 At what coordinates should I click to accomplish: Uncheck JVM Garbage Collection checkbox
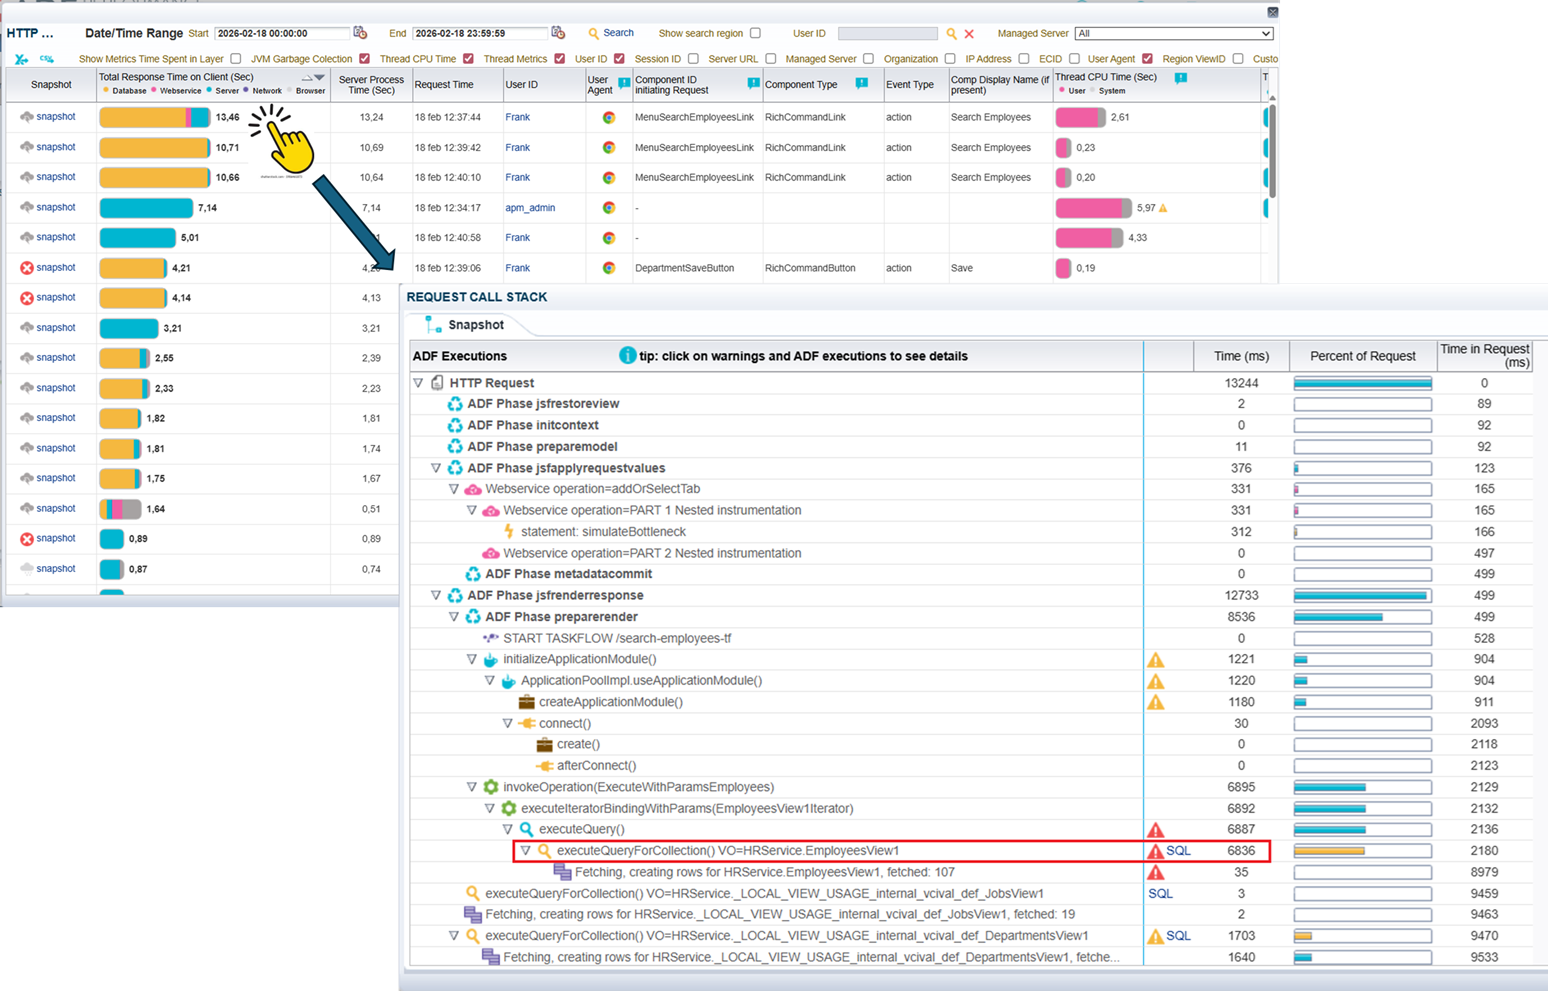364,59
